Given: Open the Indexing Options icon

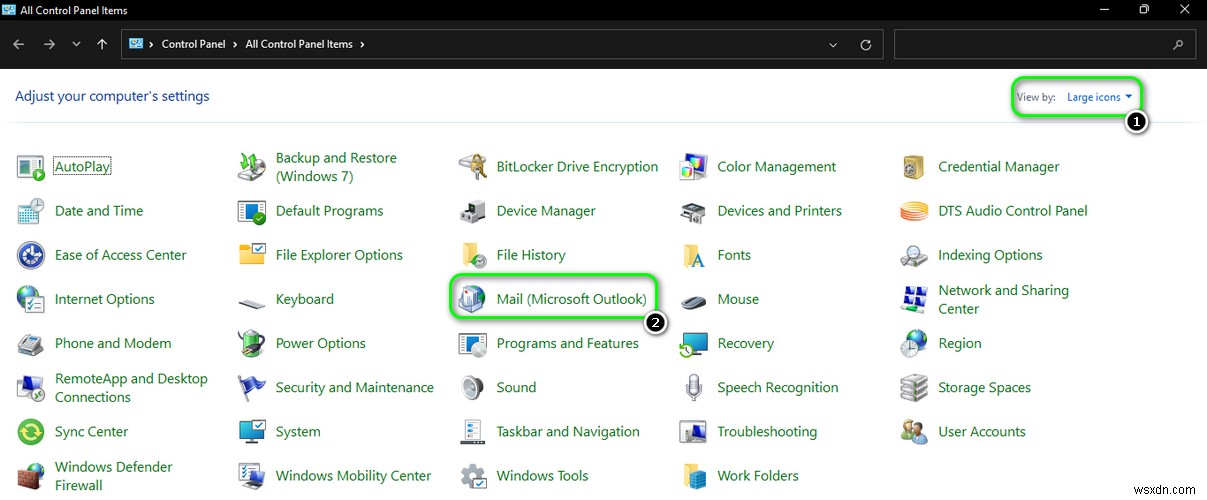Looking at the screenshot, I should tap(915, 255).
